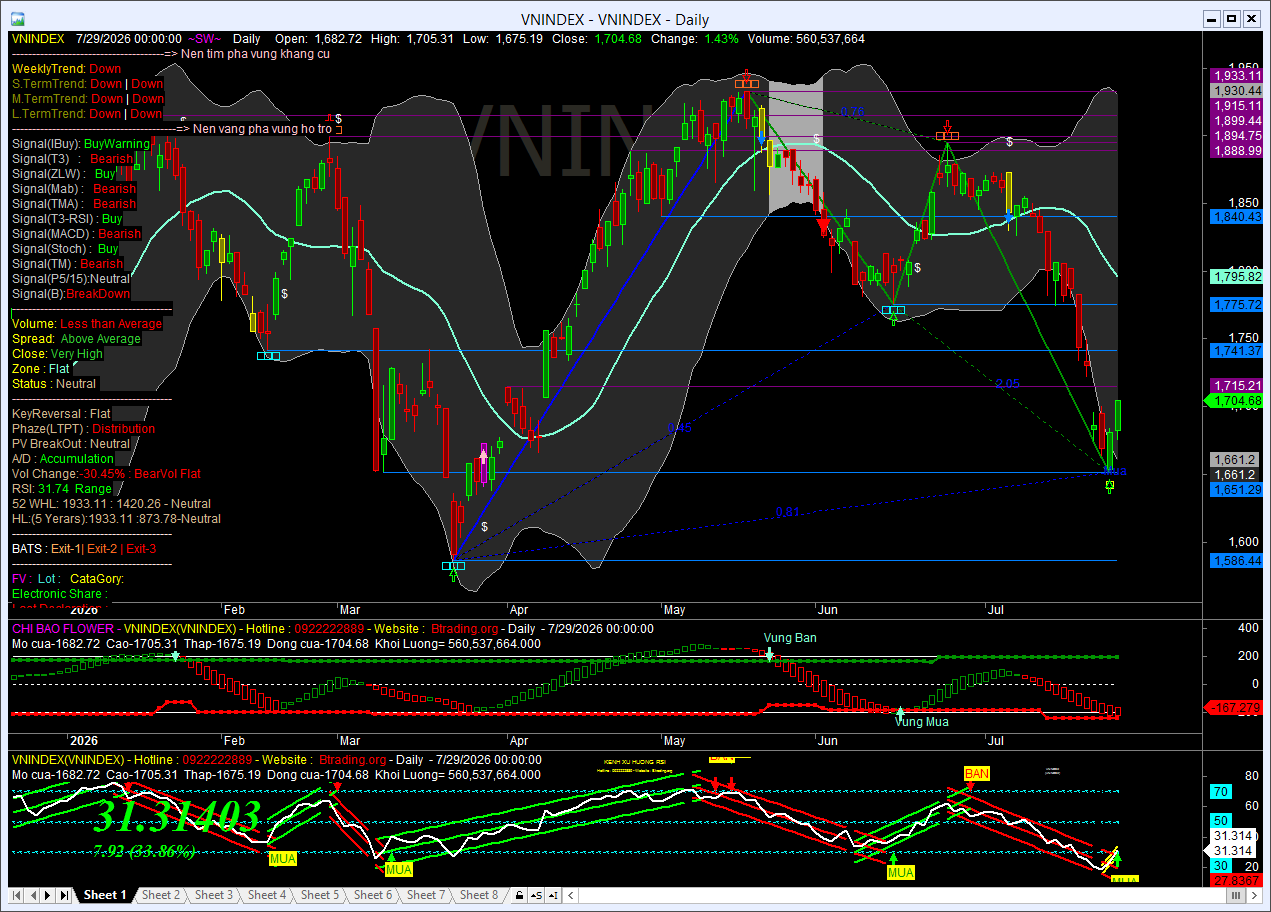Screen dimensions: 1271x912
Task: Maximize the VNINDEX chart window
Action: 1232,18
